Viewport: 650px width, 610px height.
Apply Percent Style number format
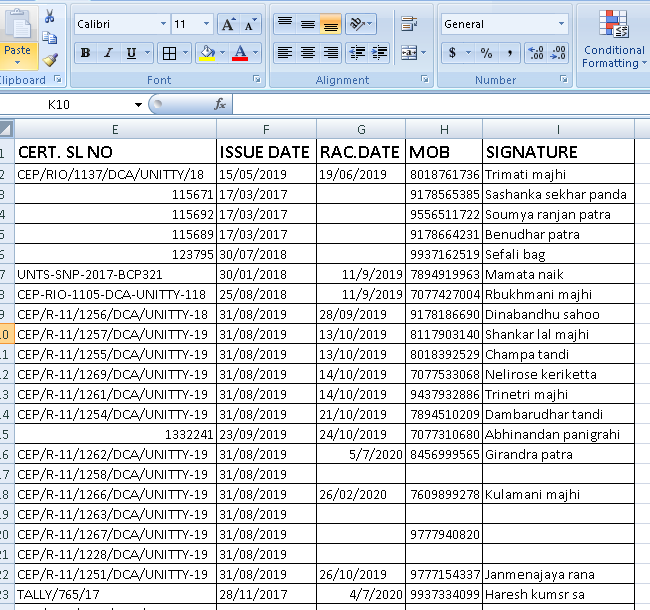click(x=486, y=53)
